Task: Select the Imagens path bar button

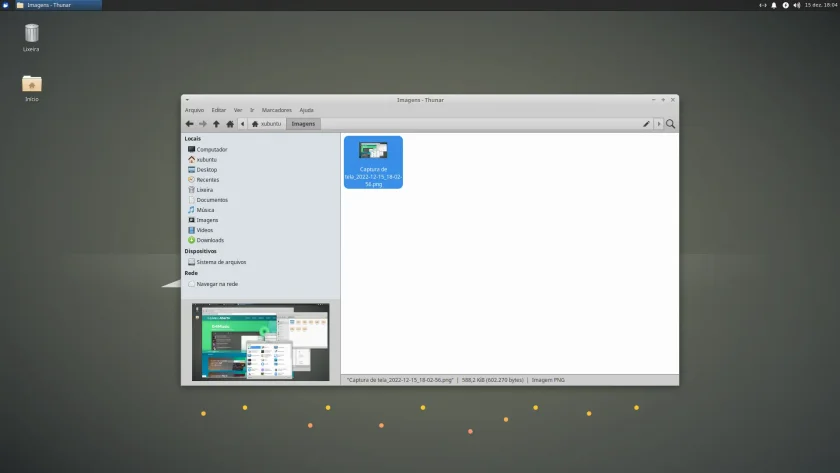Action: (303, 124)
